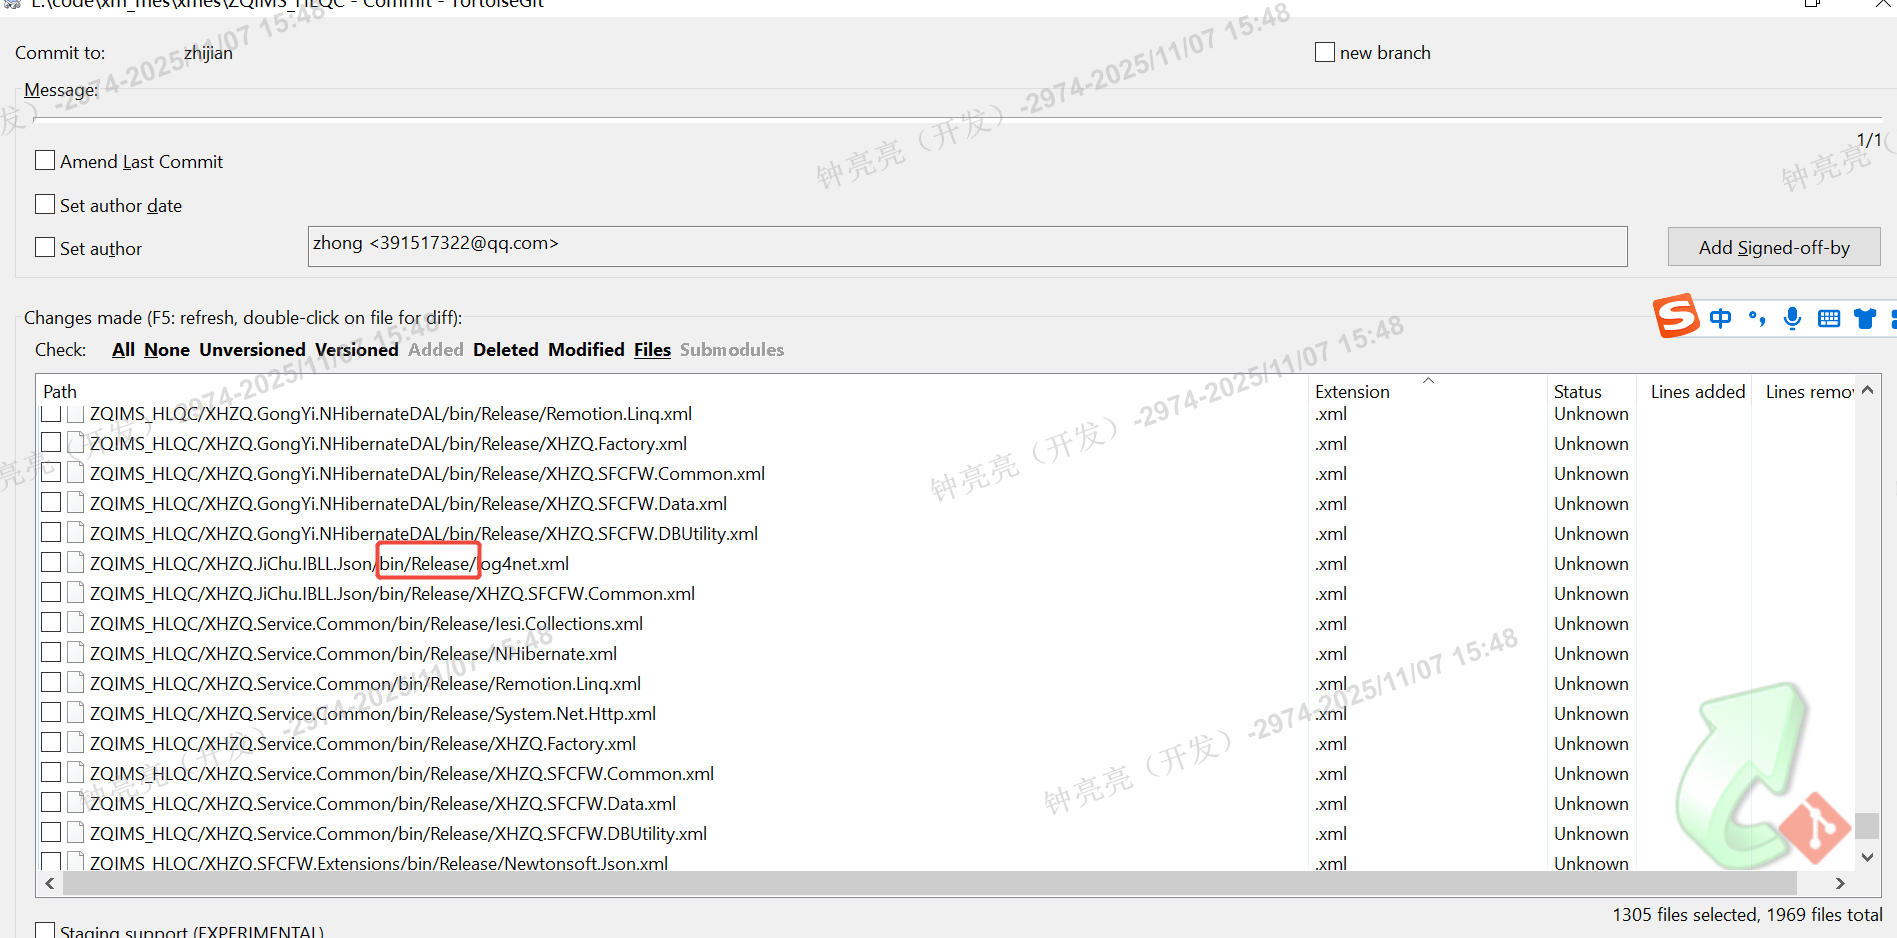Click file list scroll up arrow
The width and height of the screenshot is (1897, 938).
coord(1867,390)
